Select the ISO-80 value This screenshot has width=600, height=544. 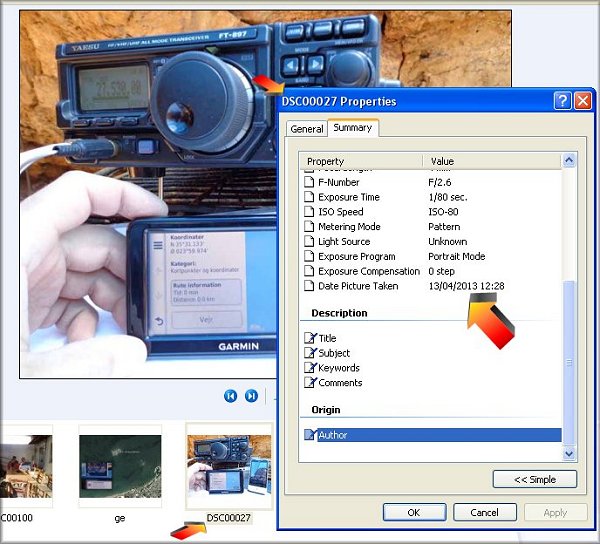[x=443, y=212]
